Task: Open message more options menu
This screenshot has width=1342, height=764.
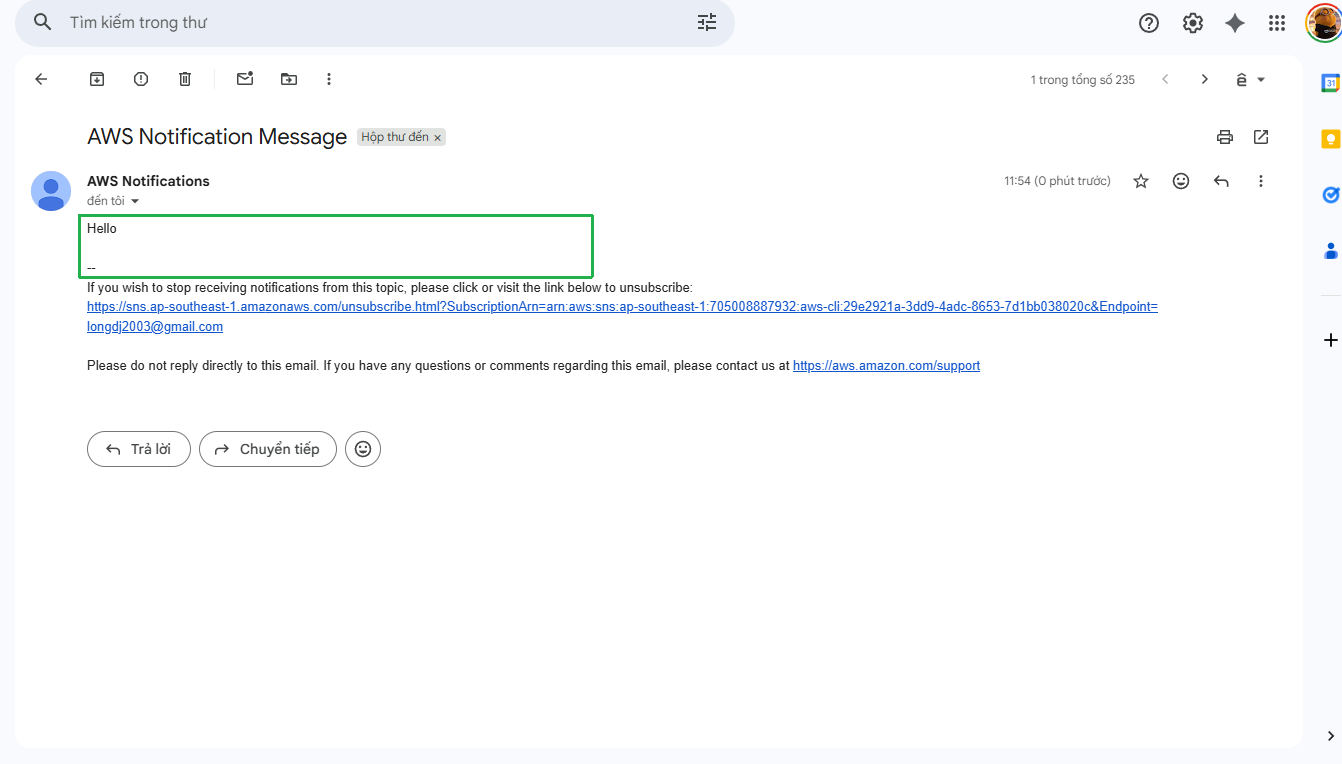Action: 1261,181
